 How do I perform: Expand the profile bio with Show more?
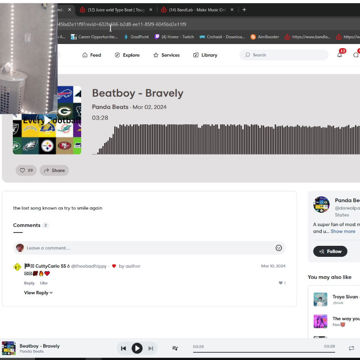(343, 231)
